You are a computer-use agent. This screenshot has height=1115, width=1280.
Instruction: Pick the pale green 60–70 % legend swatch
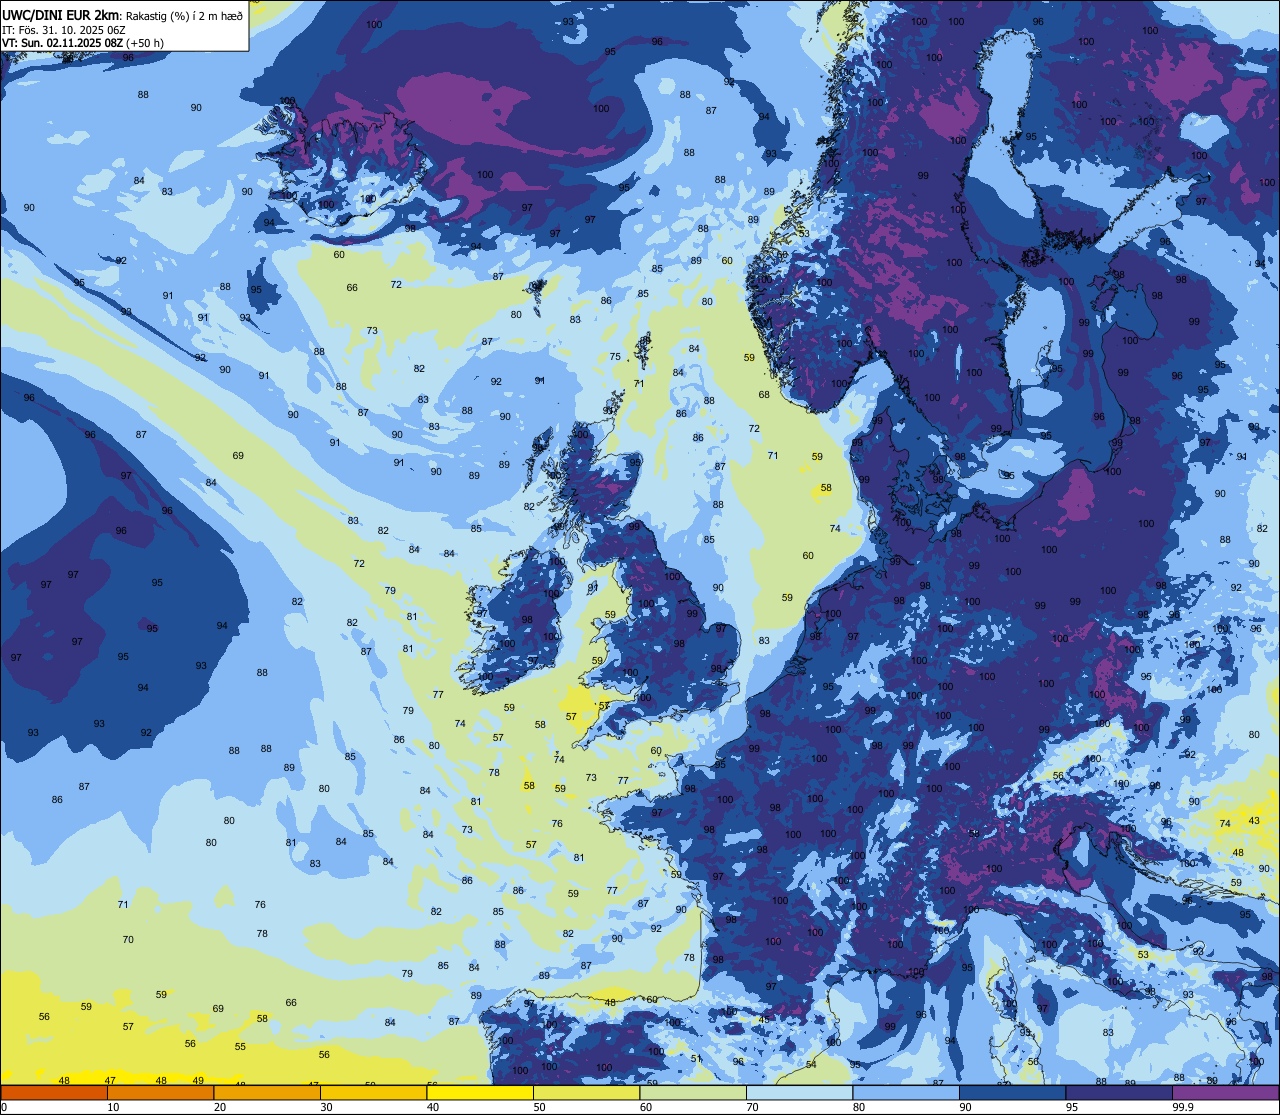(x=693, y=1093)
